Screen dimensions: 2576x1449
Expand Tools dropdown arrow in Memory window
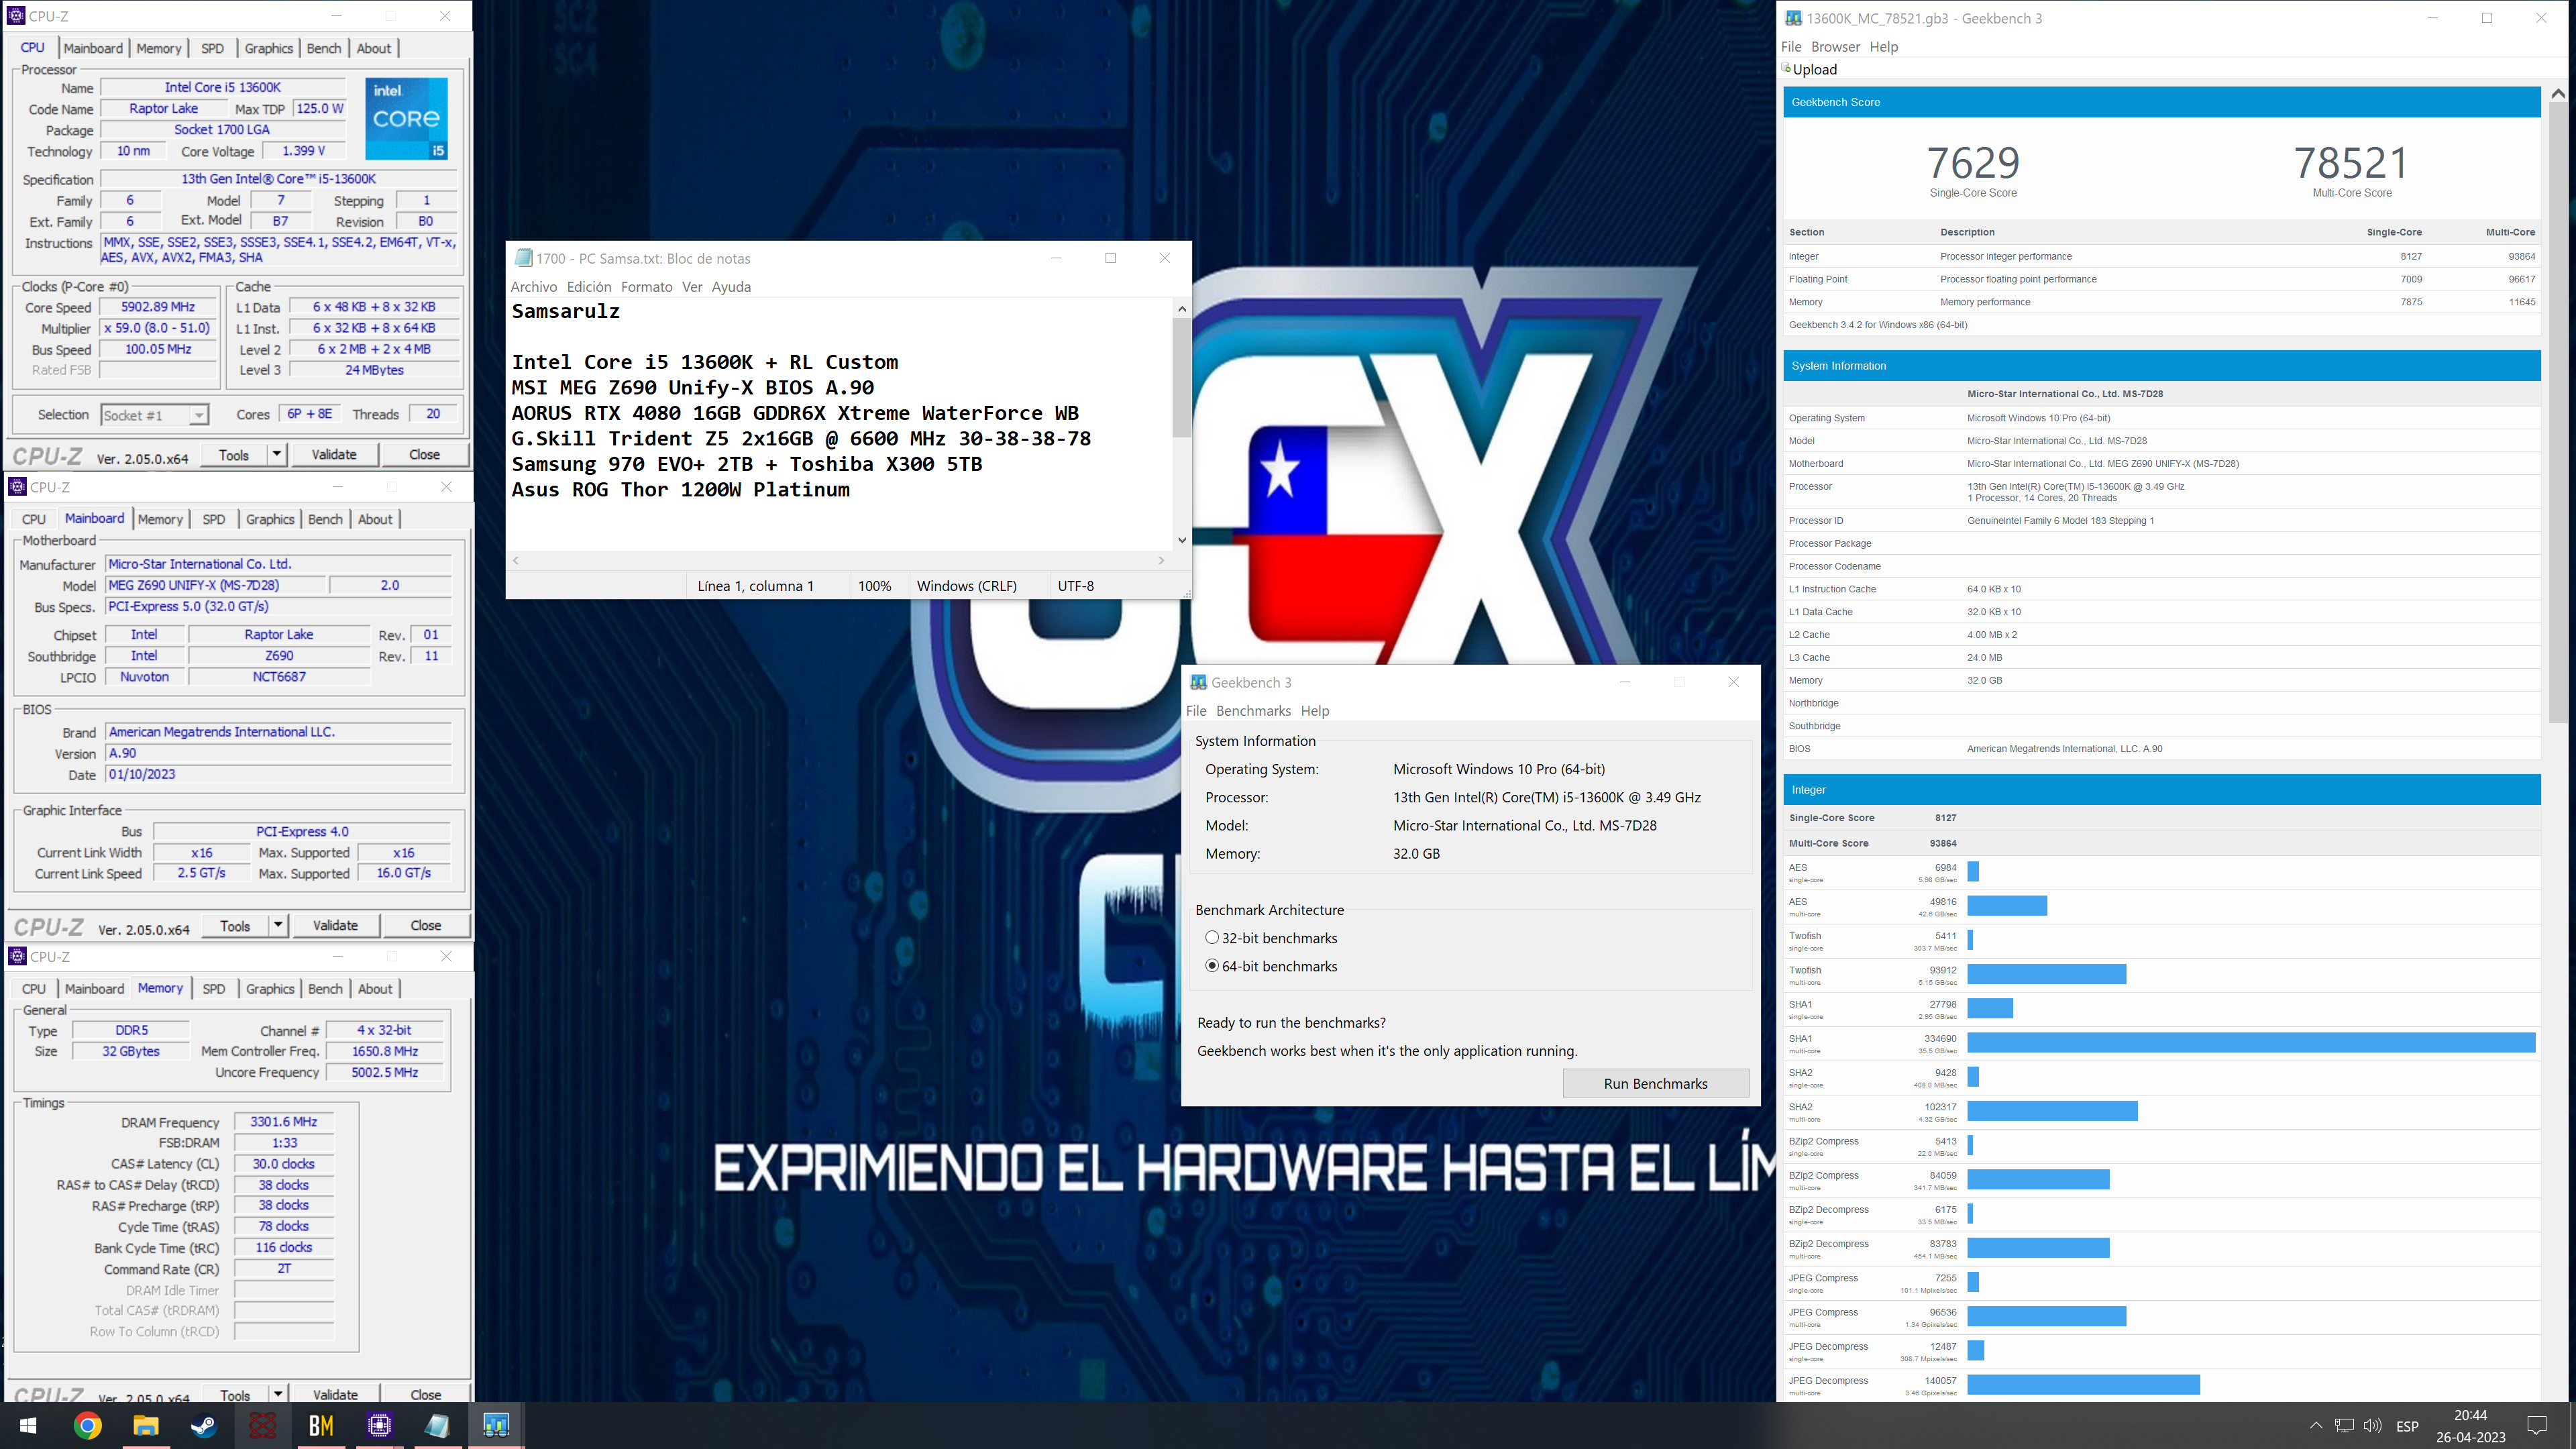[278, 1394]
